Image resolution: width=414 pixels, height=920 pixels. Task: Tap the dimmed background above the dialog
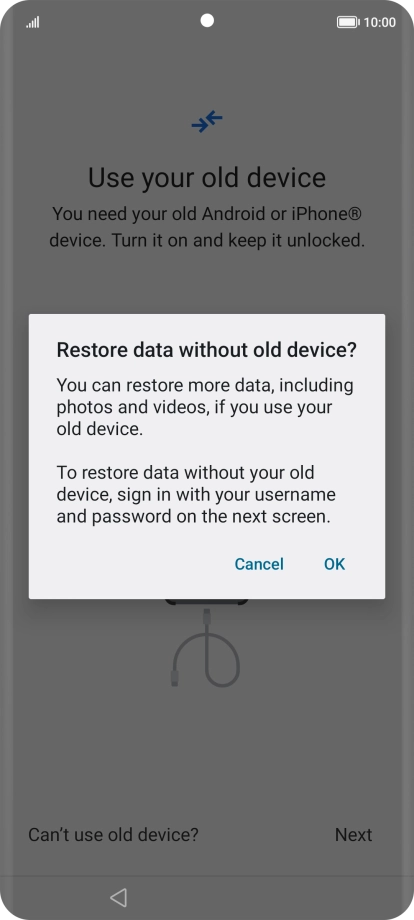207,282
